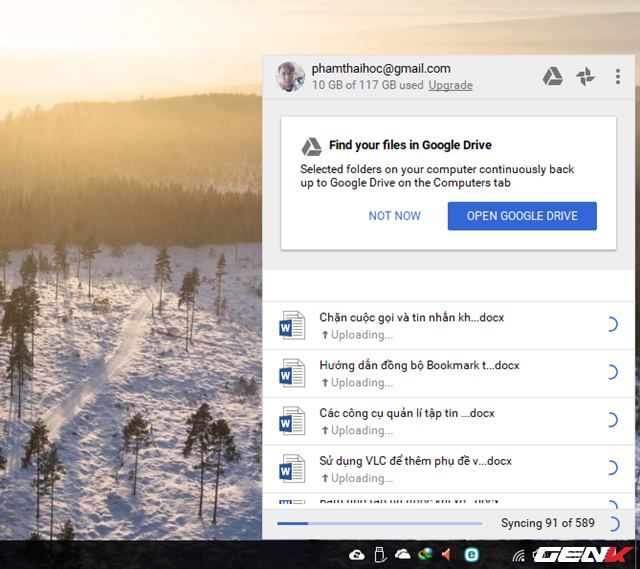Click Word icon of Chặn cuộc gọi file
640x569 pixels.
pos(292,325)
